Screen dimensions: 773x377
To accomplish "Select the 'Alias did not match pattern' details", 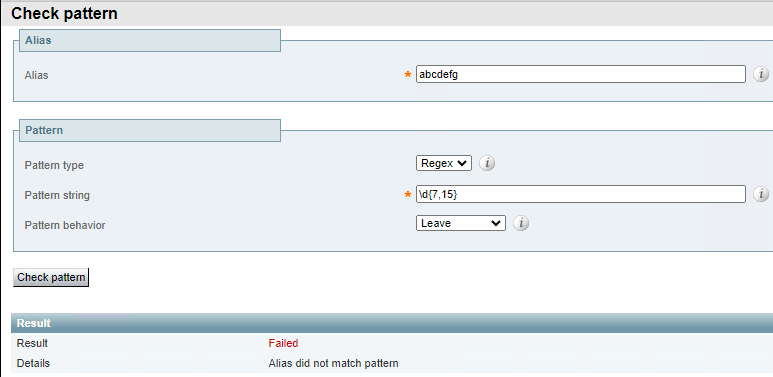I will (333, 364).
